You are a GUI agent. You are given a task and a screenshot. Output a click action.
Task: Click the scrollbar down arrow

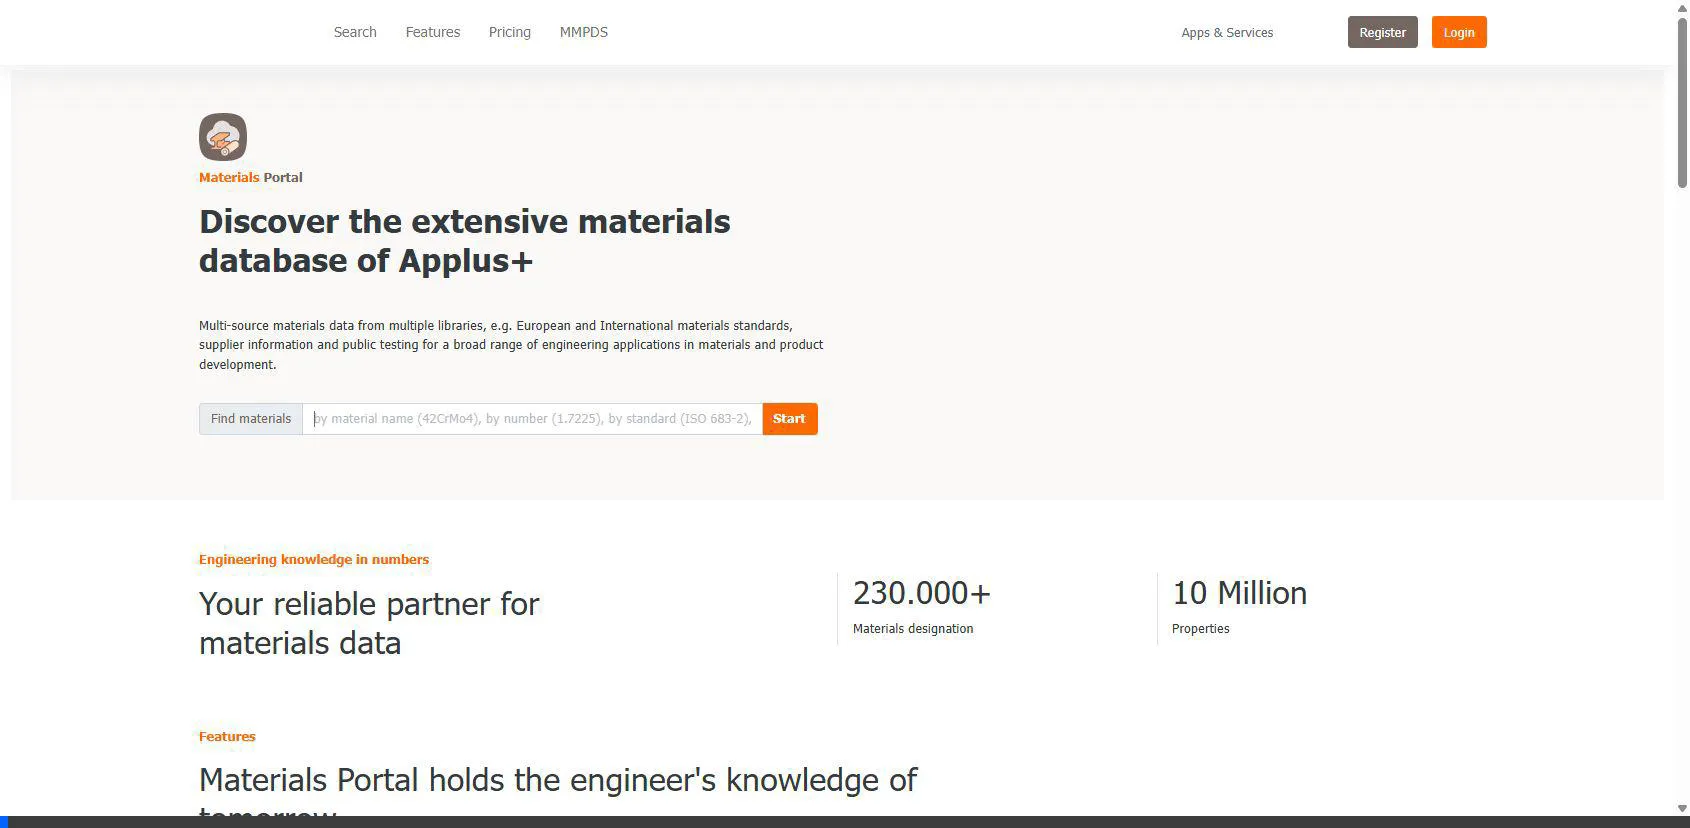(x=1682, y=808)
